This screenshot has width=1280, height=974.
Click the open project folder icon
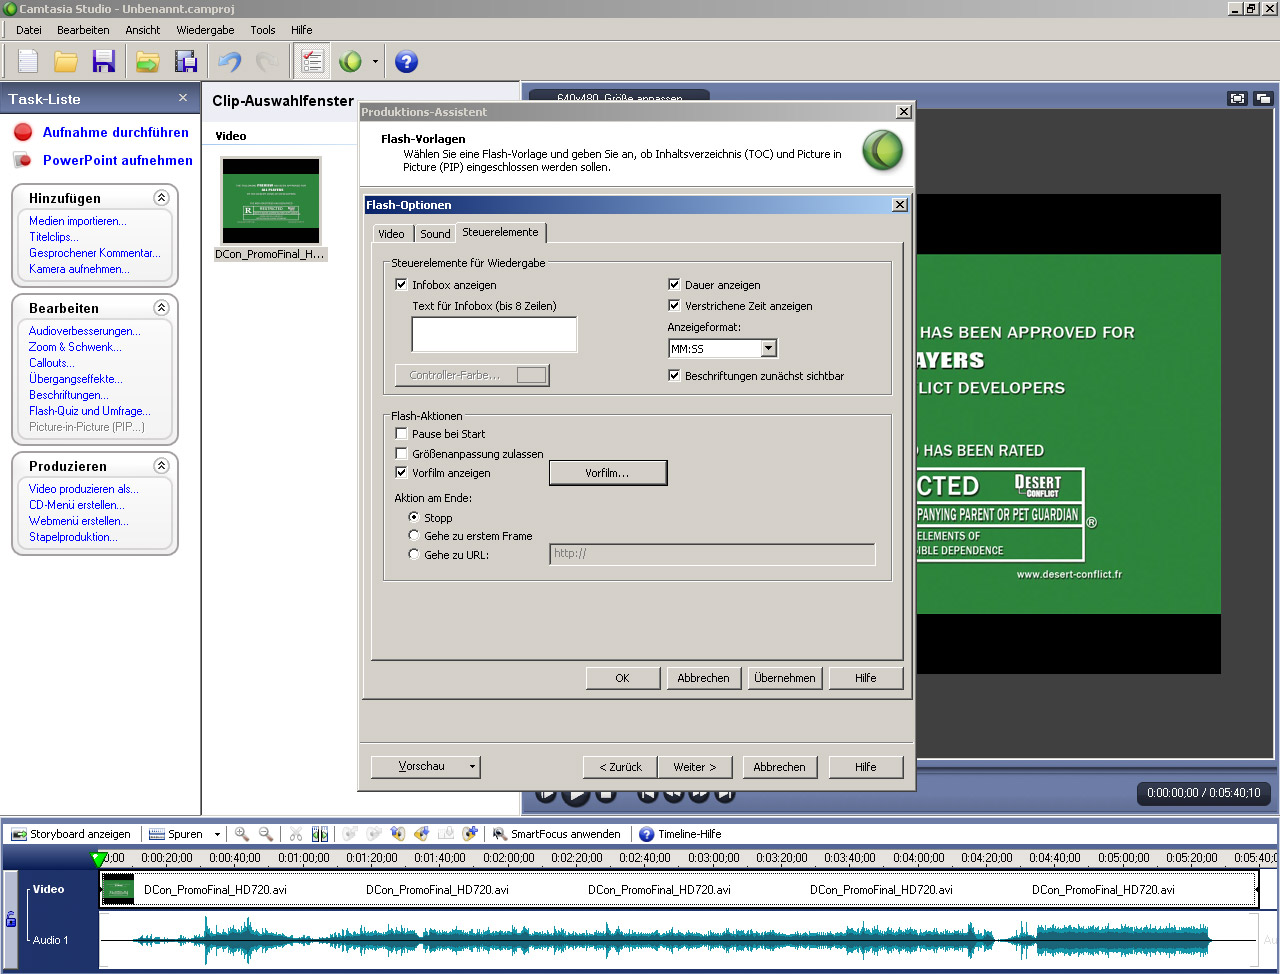(66, 62)
